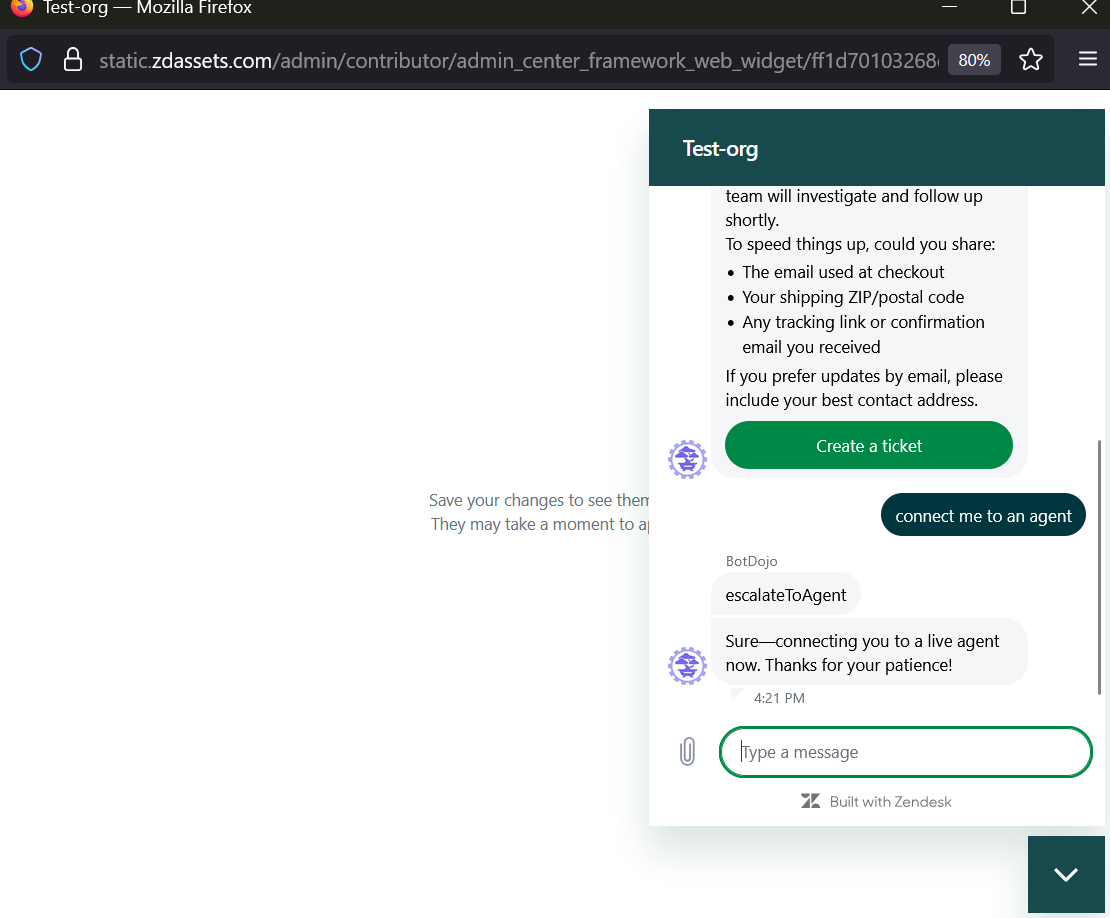The width and height of the screenshot is (1110, 918).
Task: Click the Firefox logo in the title bar
Action: [x=21, y=7]
